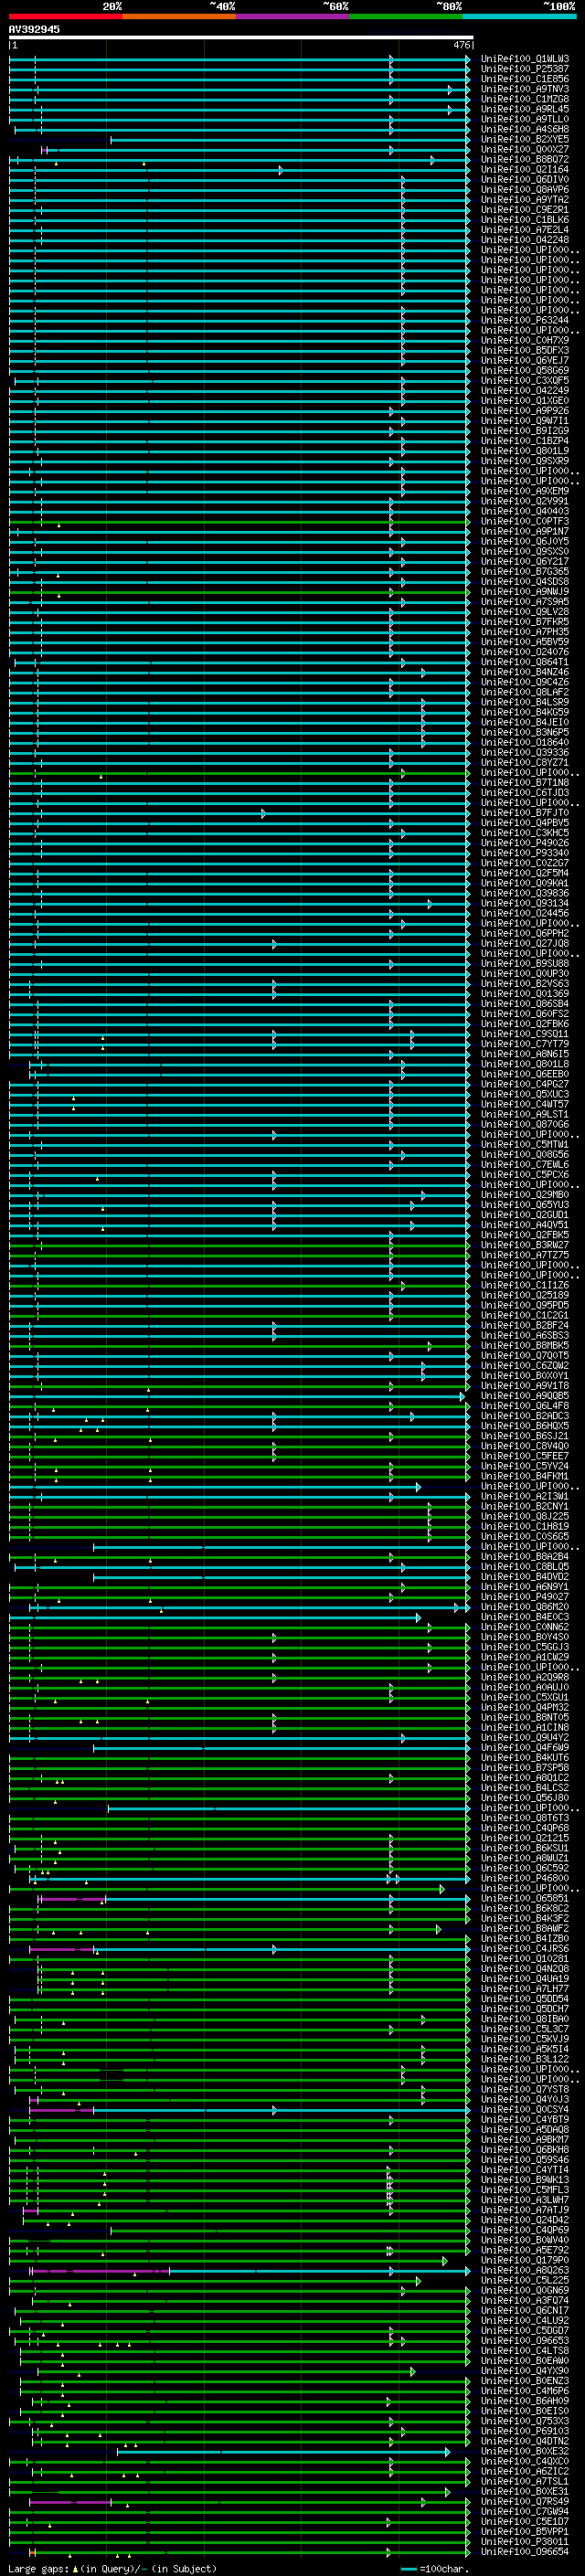Screen dimensions: 585x2576
Task: Click hit label UniRef100_Q00X27
Action: click(525, 149)
